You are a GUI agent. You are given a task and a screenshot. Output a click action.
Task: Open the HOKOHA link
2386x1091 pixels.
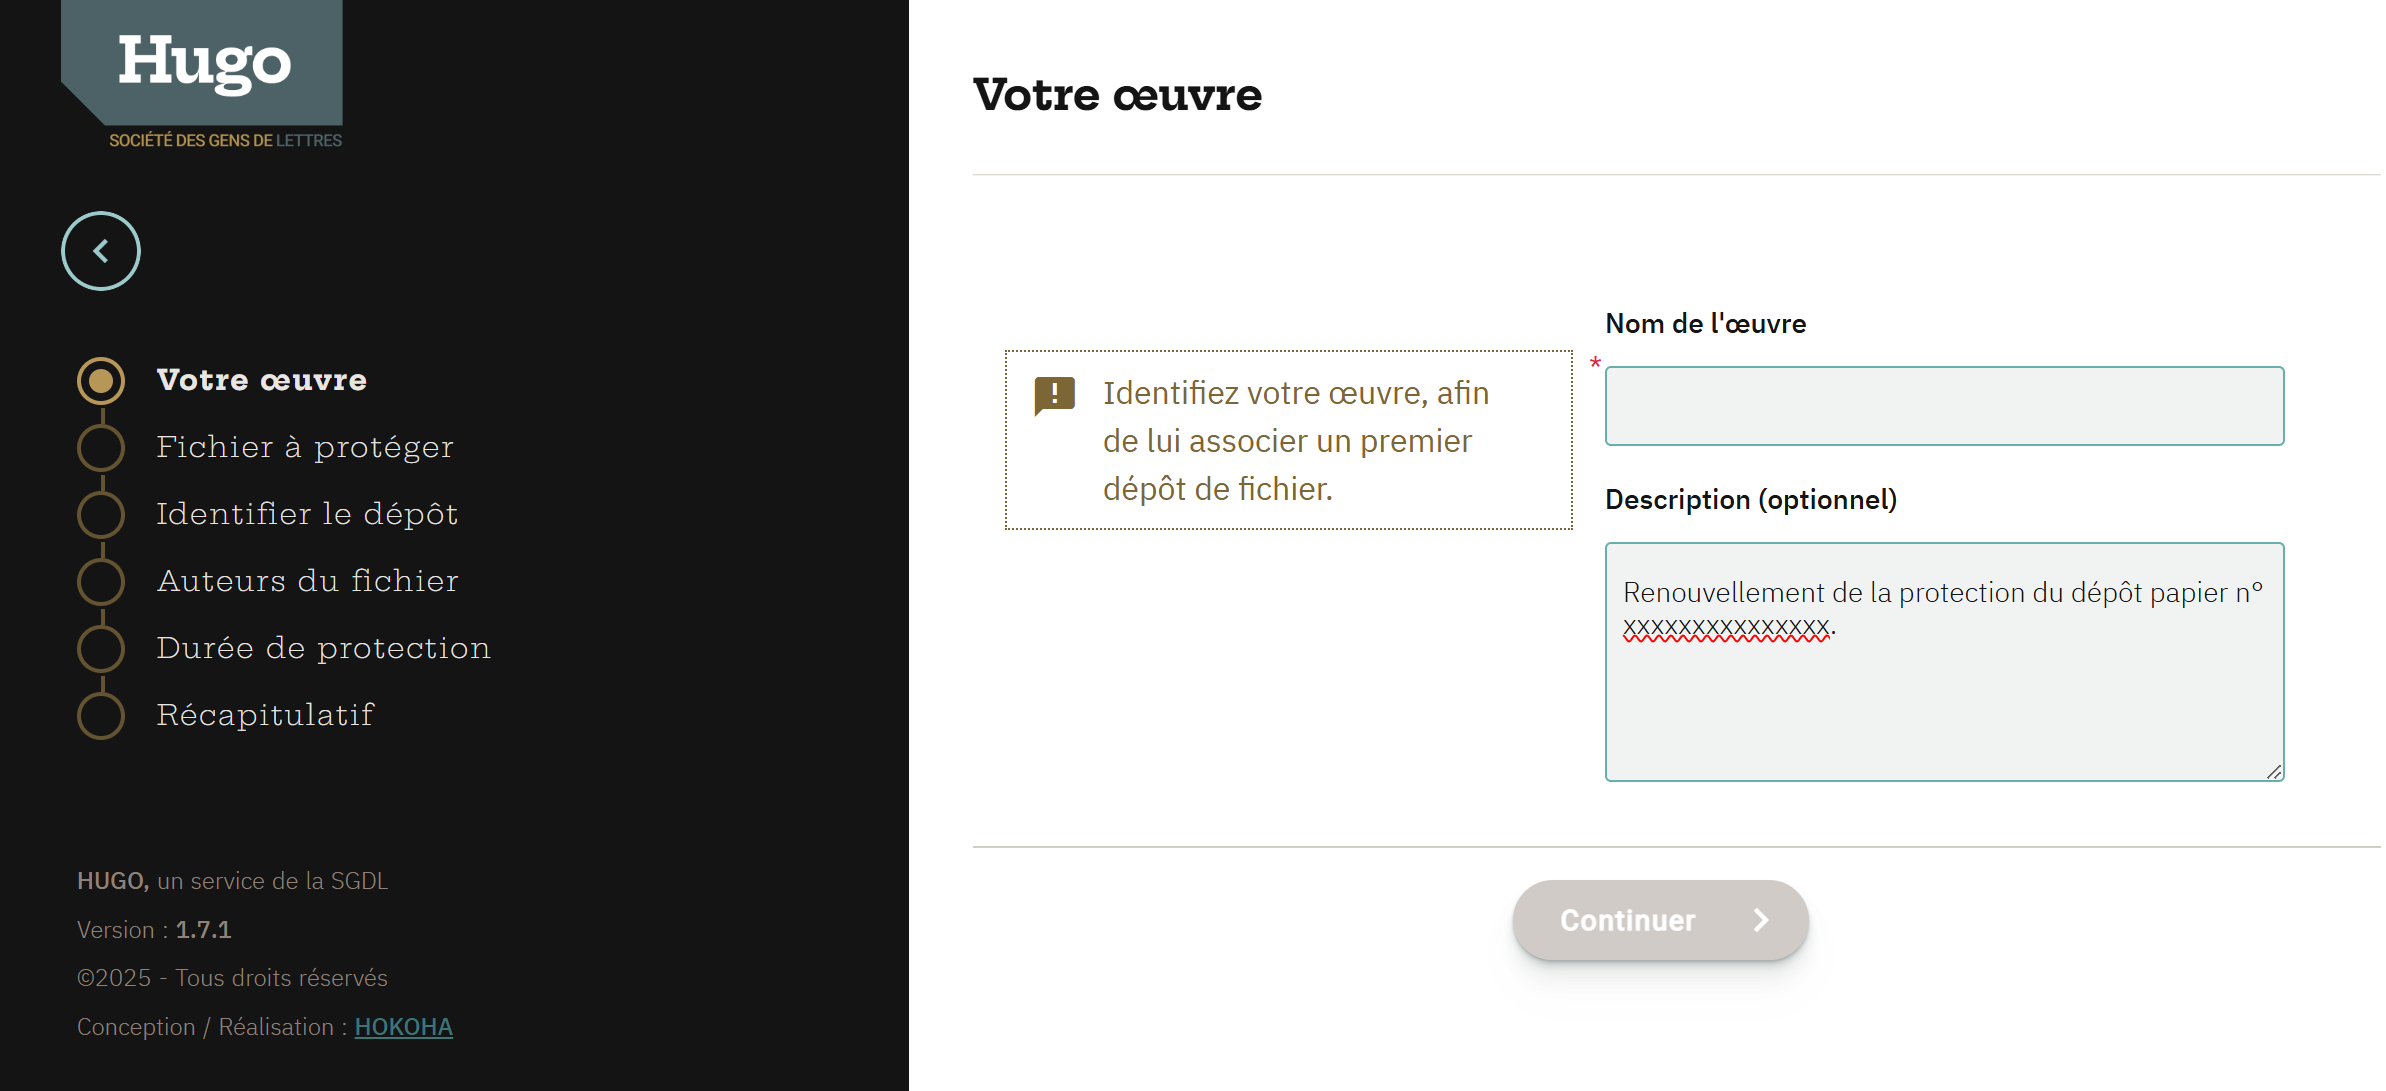pyautogui.click(x=403, y=1027)
